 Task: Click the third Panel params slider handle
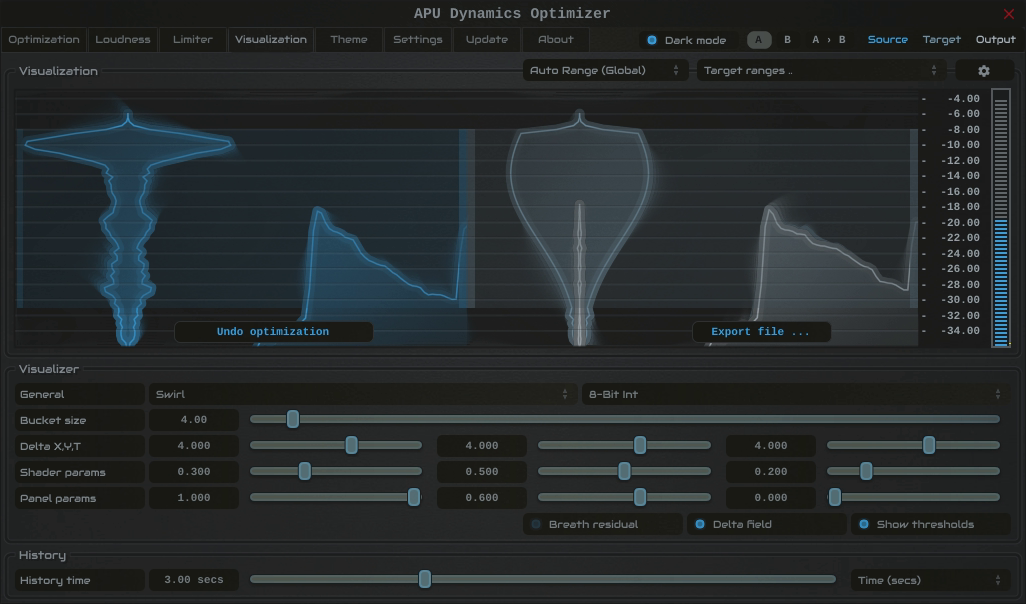[834, 498]
